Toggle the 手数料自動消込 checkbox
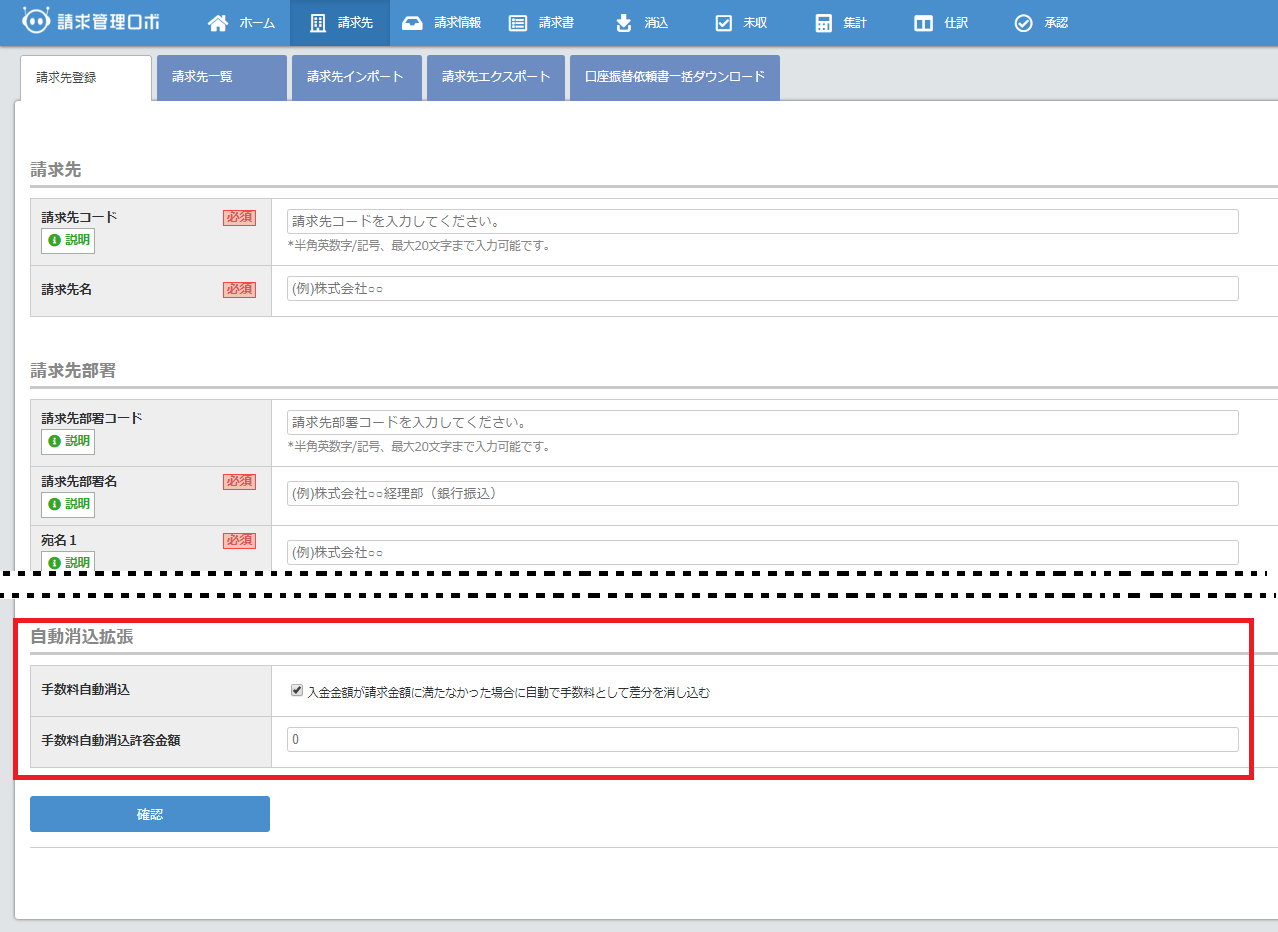The image size is (1278, 932). click(x=297, y=691)
